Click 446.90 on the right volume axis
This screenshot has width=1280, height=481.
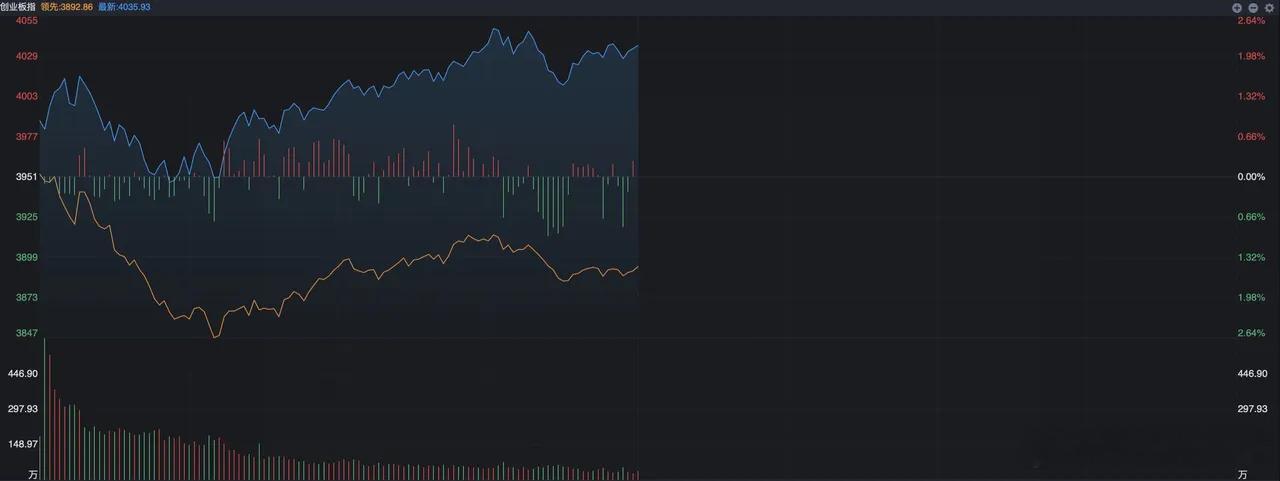(1252, 373)
